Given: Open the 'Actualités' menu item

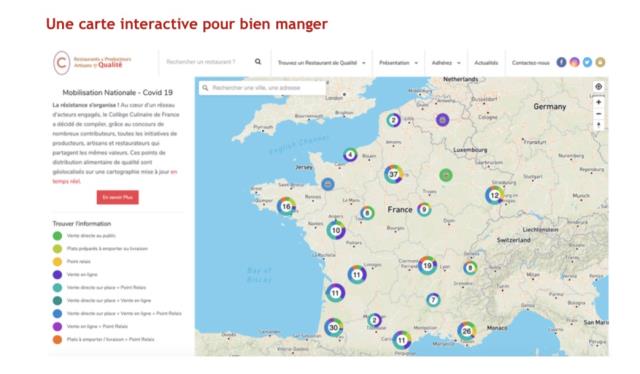Looking at the screenshot, I should (486, 63).
